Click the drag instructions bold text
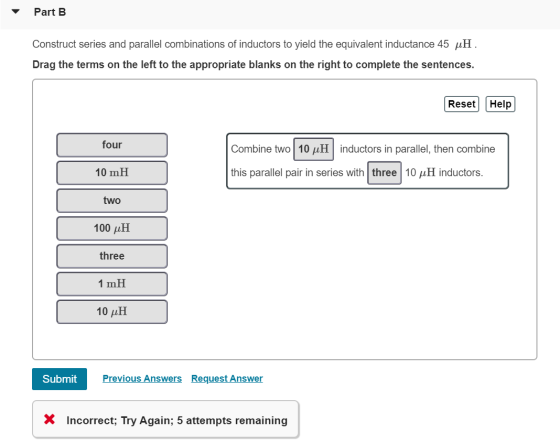560x442 pixels. [x=253, y=65]
